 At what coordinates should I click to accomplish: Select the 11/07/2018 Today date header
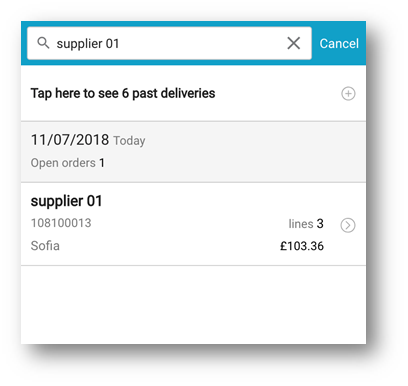point(193,152)
